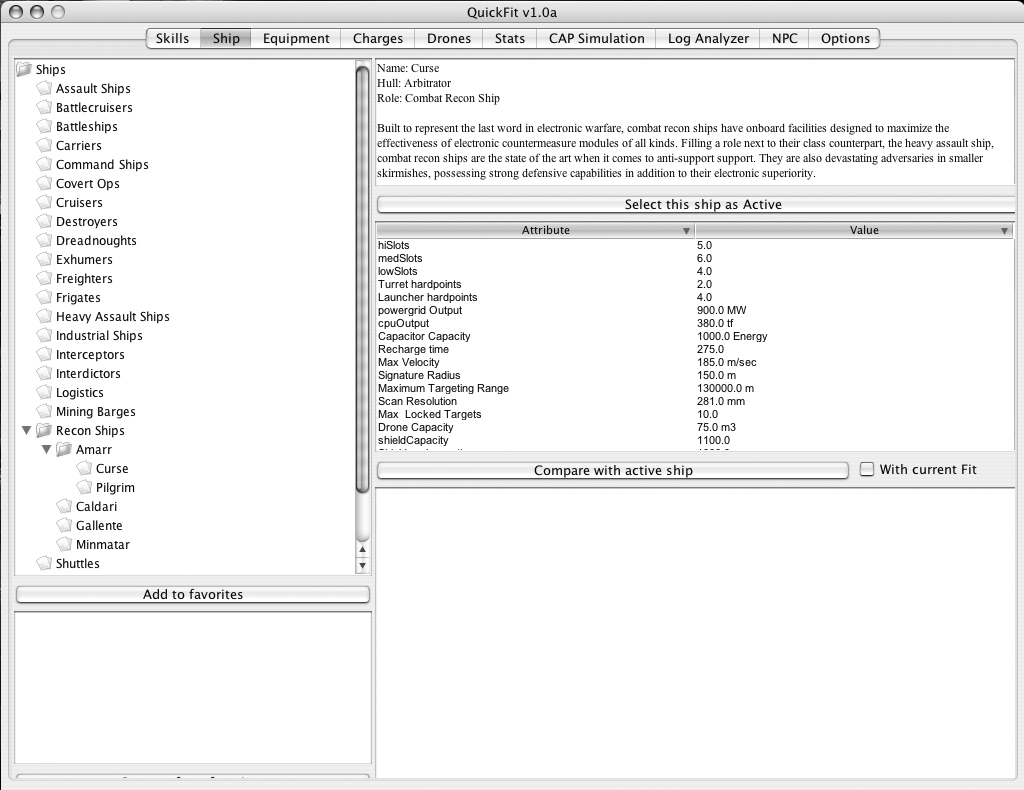Switch to the NPC tab
This screenshot has width=1024, height=790.
(784, 39)
